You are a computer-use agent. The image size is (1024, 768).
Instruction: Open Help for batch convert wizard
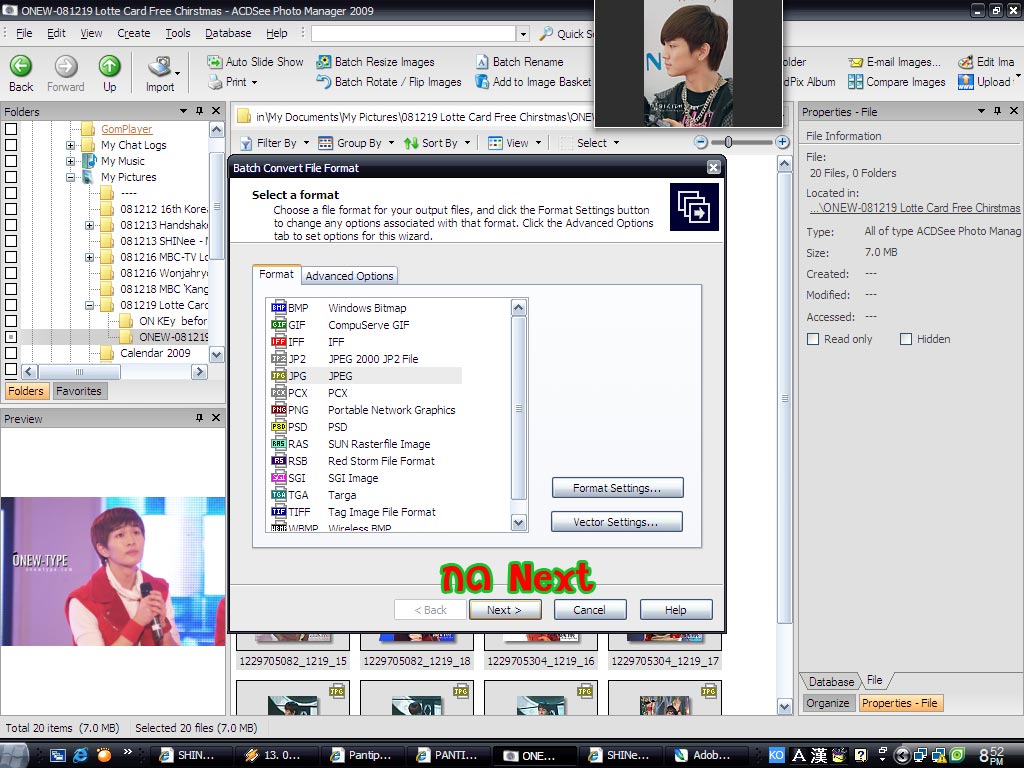675,609
